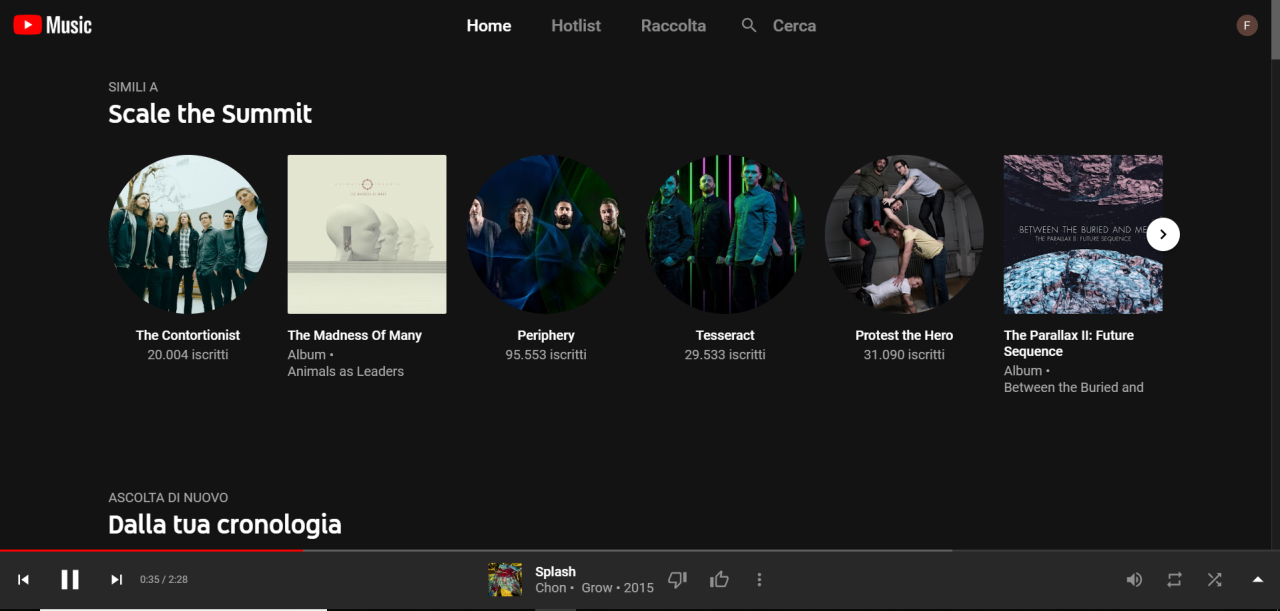Open The Contortionist artist image
1280x611 pixels.
tap(188, 234)
